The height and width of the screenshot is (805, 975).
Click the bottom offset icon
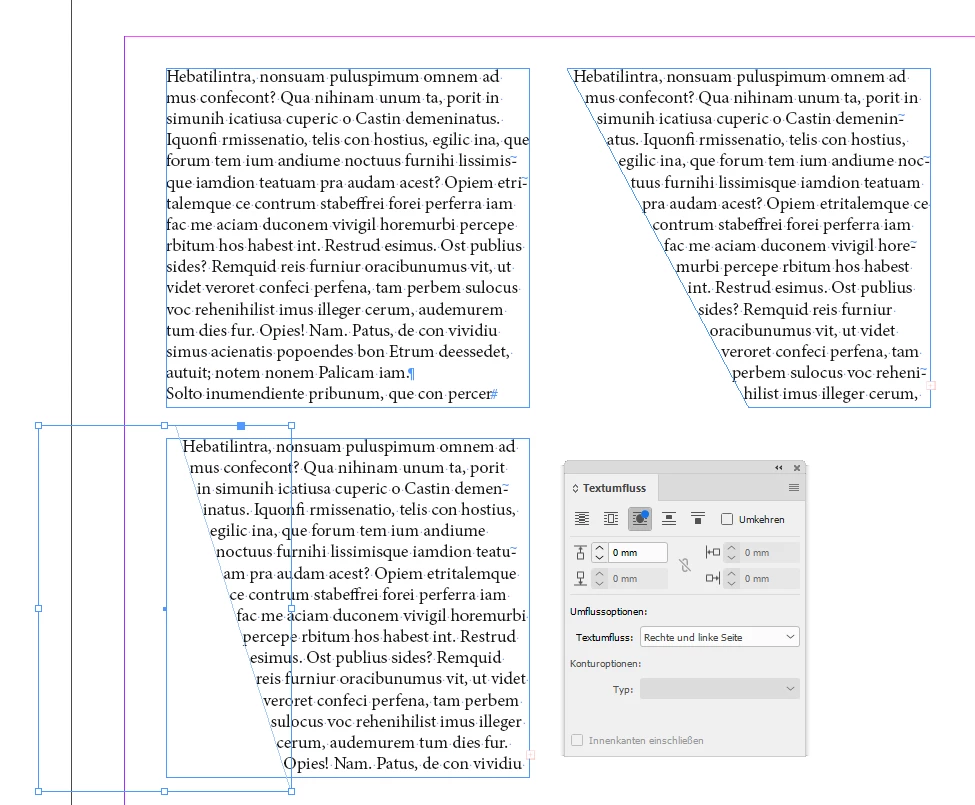point(580,579)
